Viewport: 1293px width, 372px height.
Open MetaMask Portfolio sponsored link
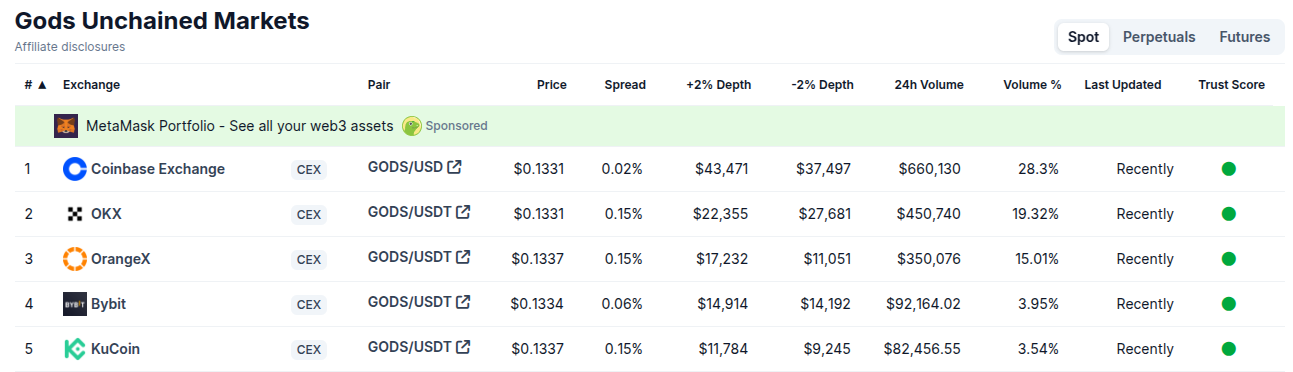(x=240, y=126)
